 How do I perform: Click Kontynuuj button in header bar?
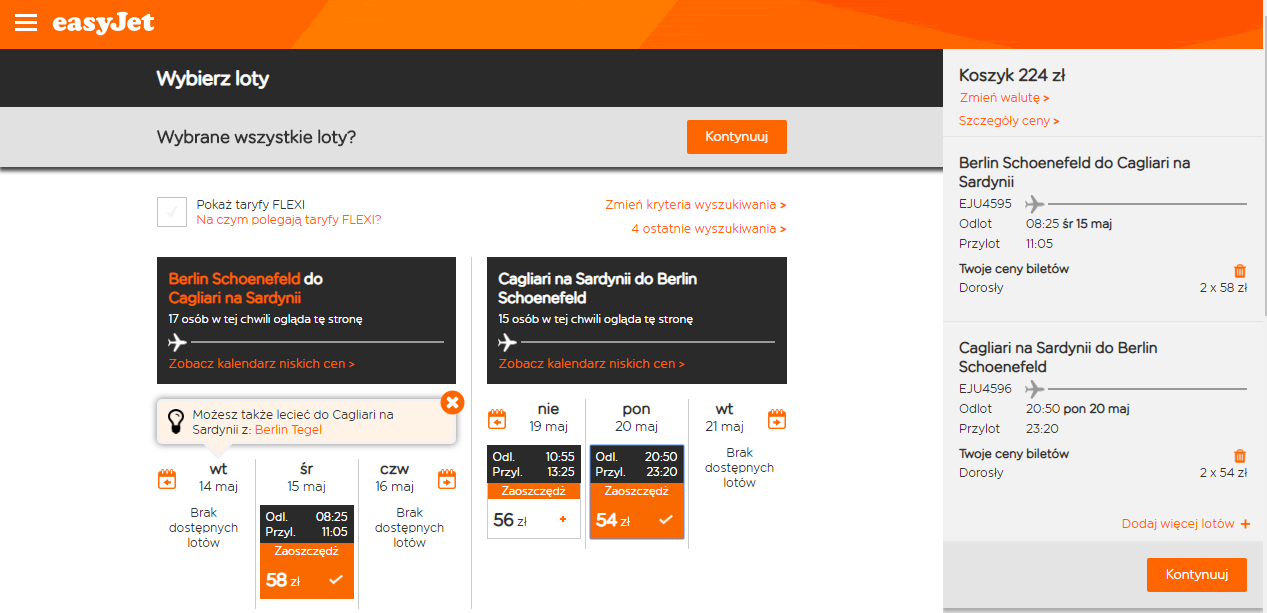[737, 137]
